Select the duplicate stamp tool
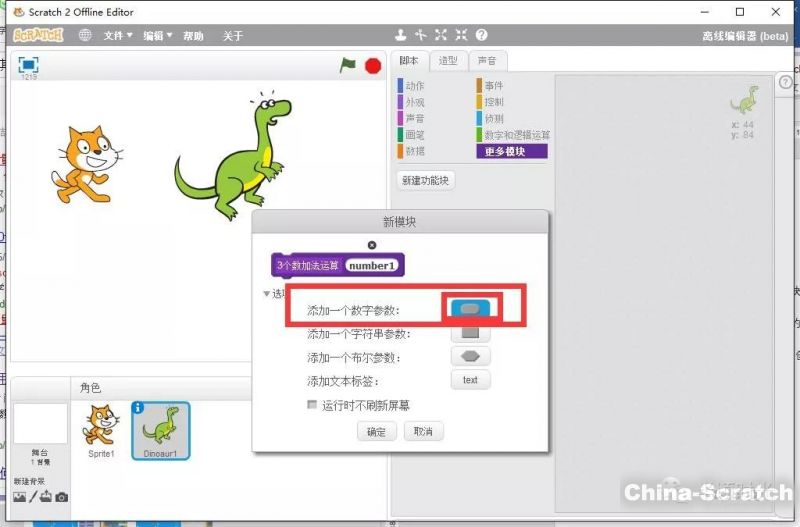Viewport: 800px width, 527px height. tap(401, 35)
